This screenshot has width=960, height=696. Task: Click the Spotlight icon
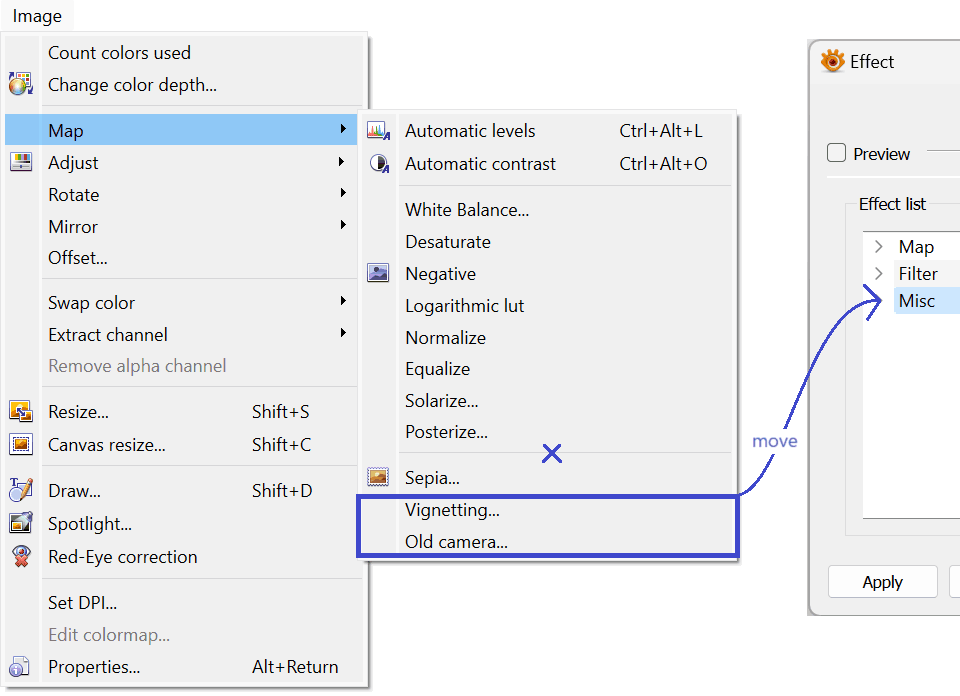click(x=21, y=523)
